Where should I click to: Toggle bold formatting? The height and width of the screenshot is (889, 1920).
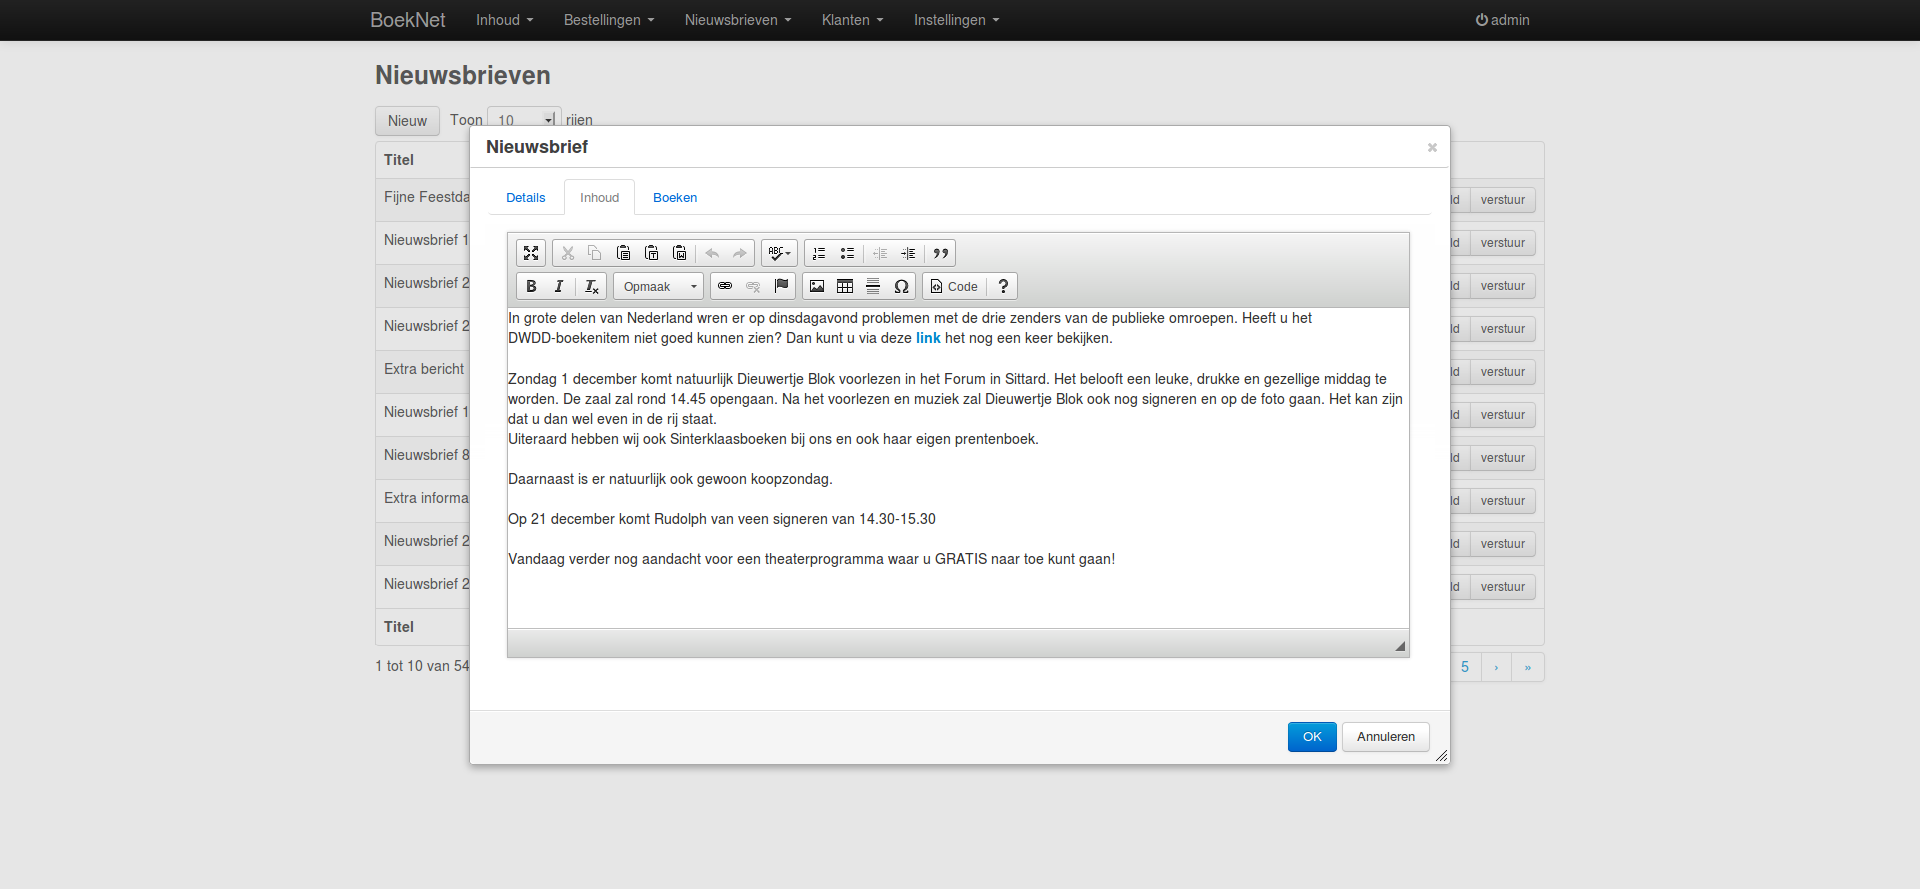[531, 286]
